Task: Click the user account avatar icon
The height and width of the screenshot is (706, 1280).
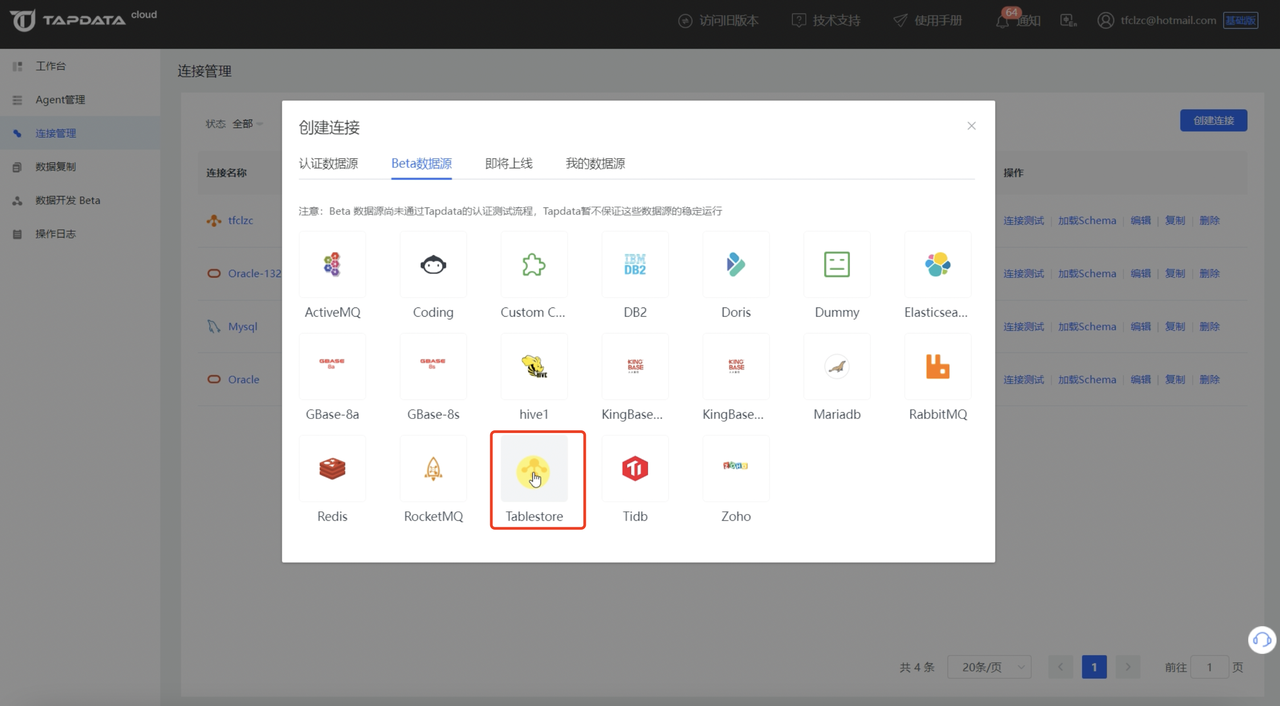Action: [x=1105, y=20]
